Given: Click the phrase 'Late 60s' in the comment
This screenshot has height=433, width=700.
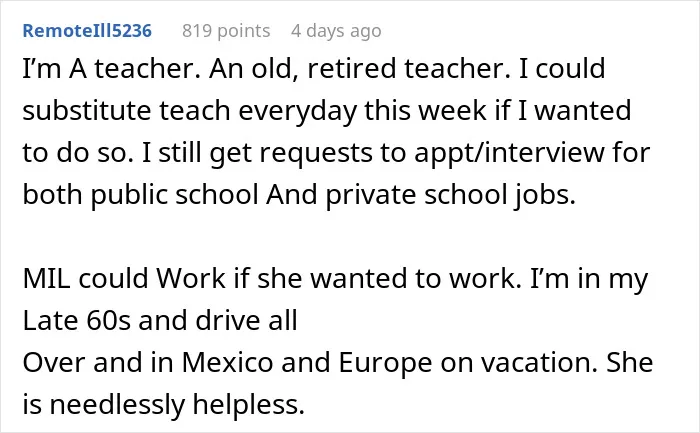Looking at the screenshot, I should 77,321.
